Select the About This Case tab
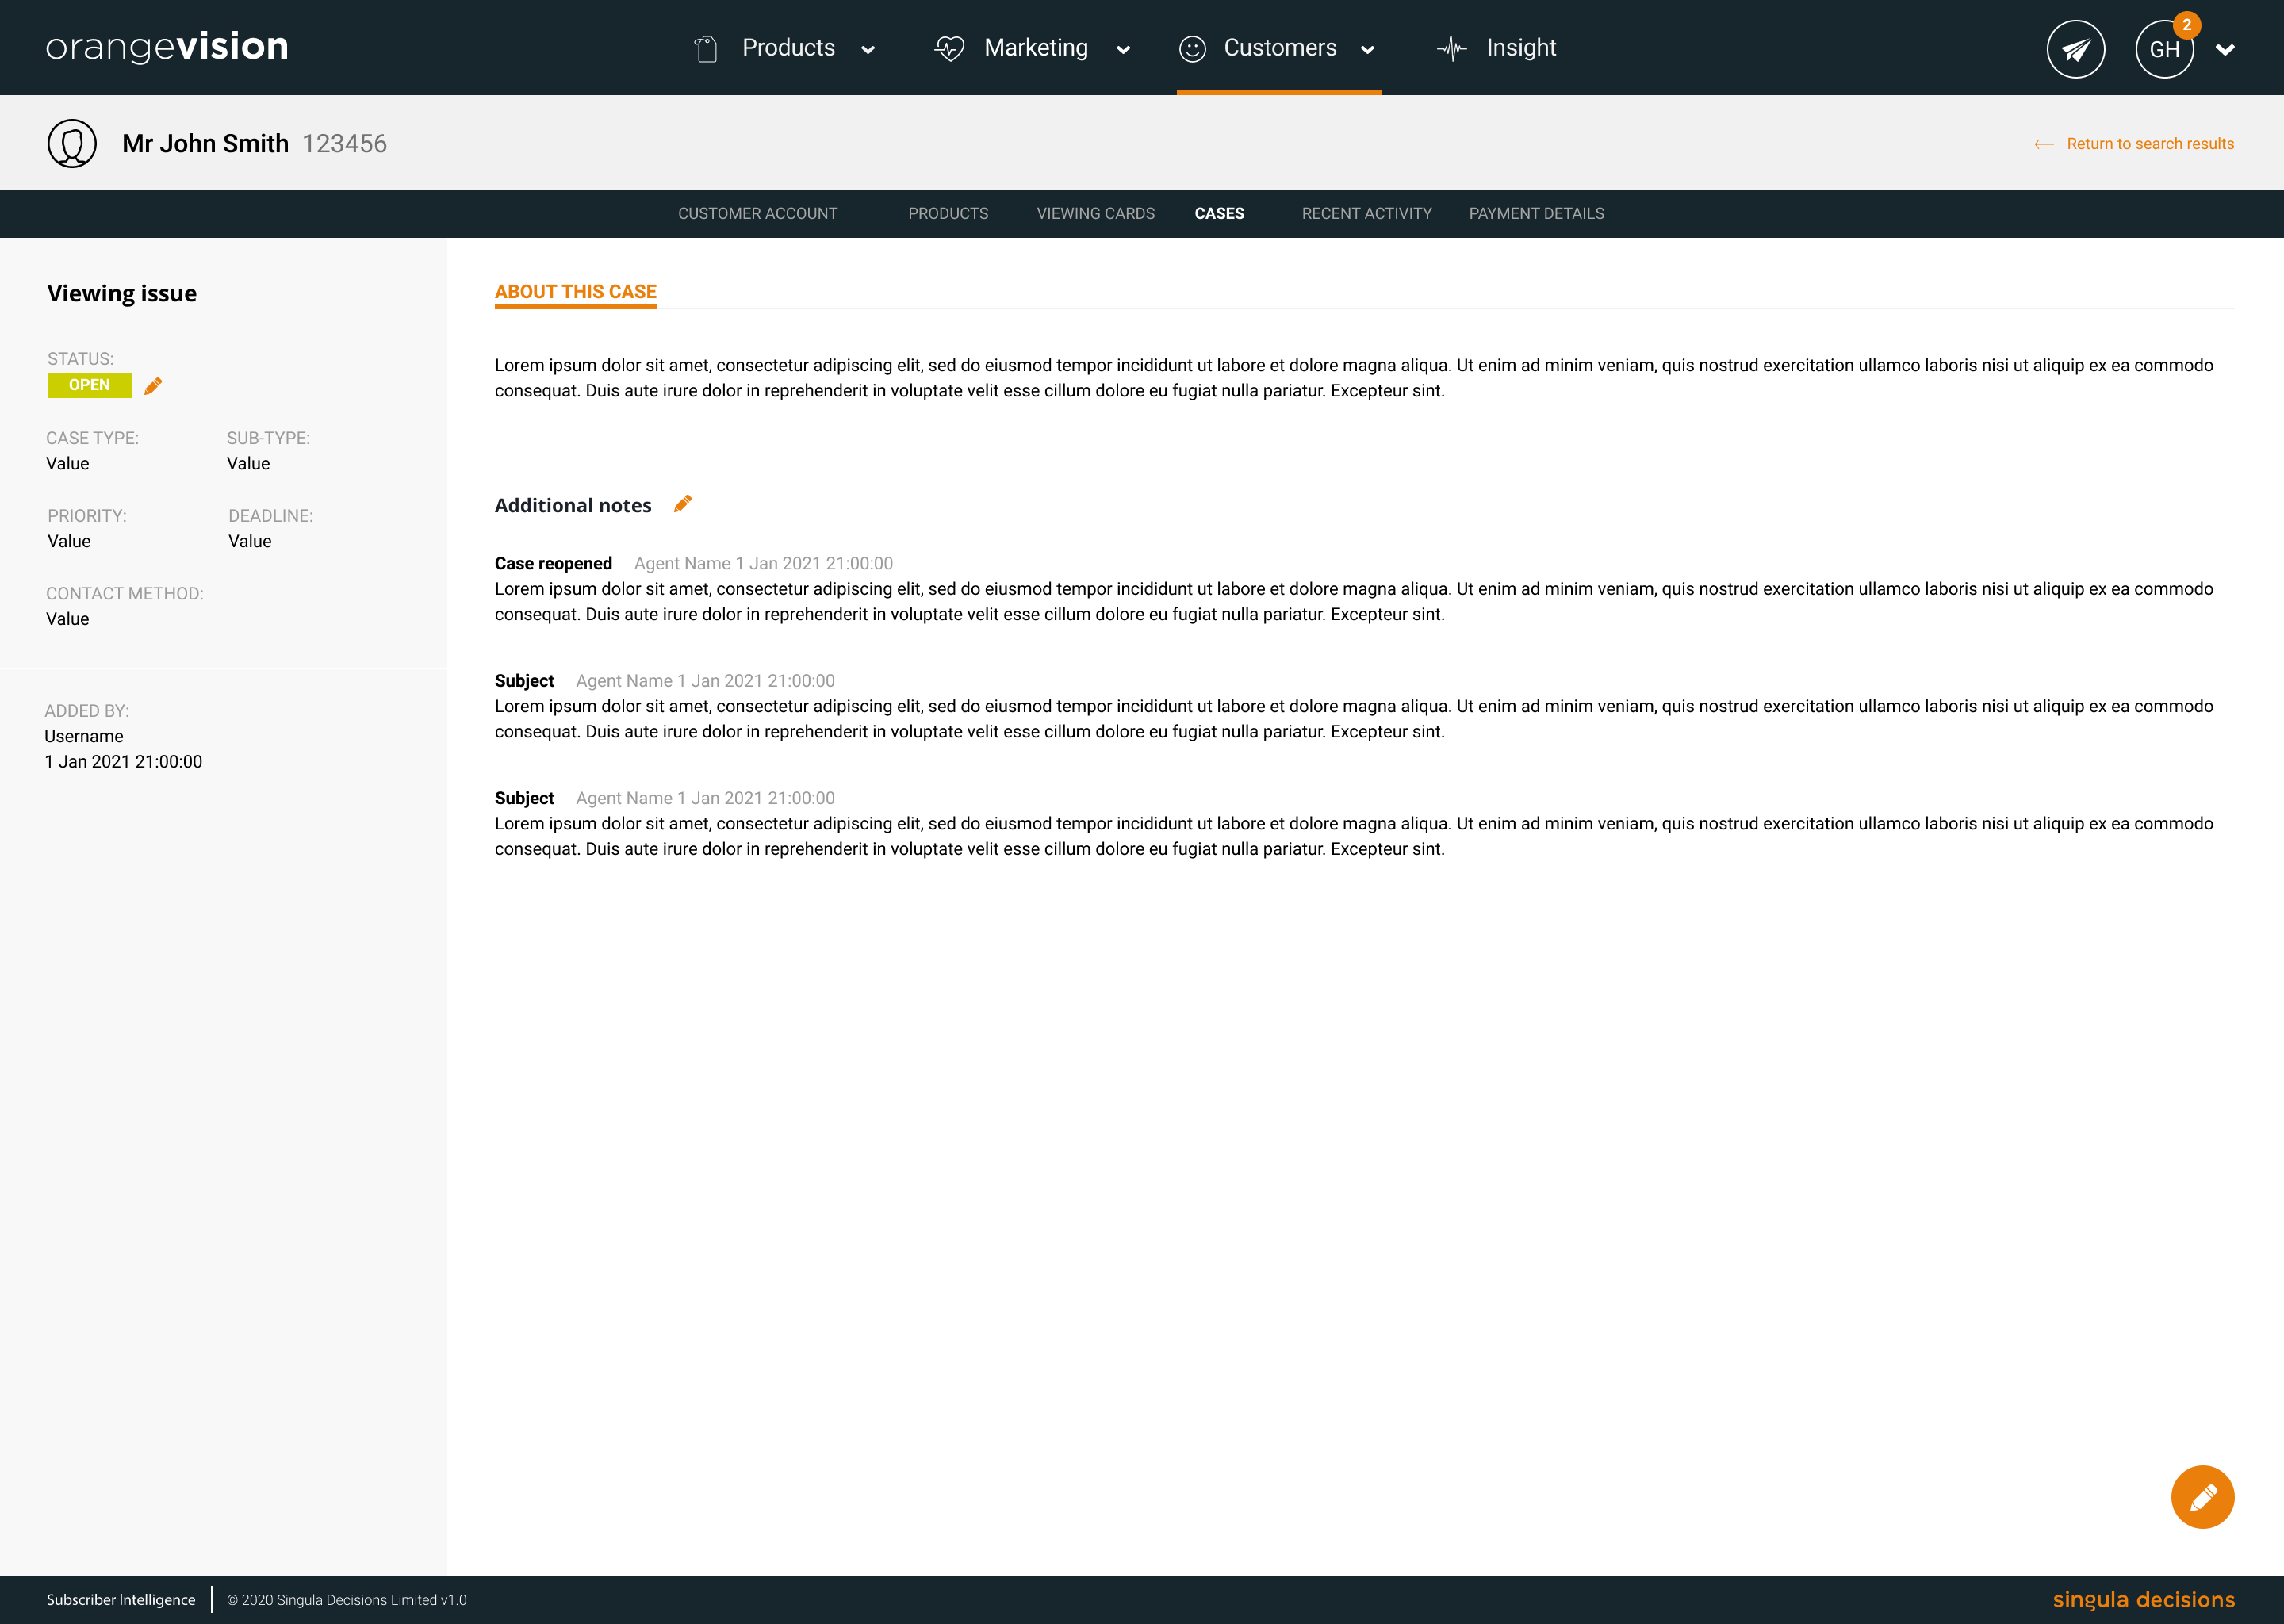This screenshot has width=2284, height=1624. click(x=575, y=292)
